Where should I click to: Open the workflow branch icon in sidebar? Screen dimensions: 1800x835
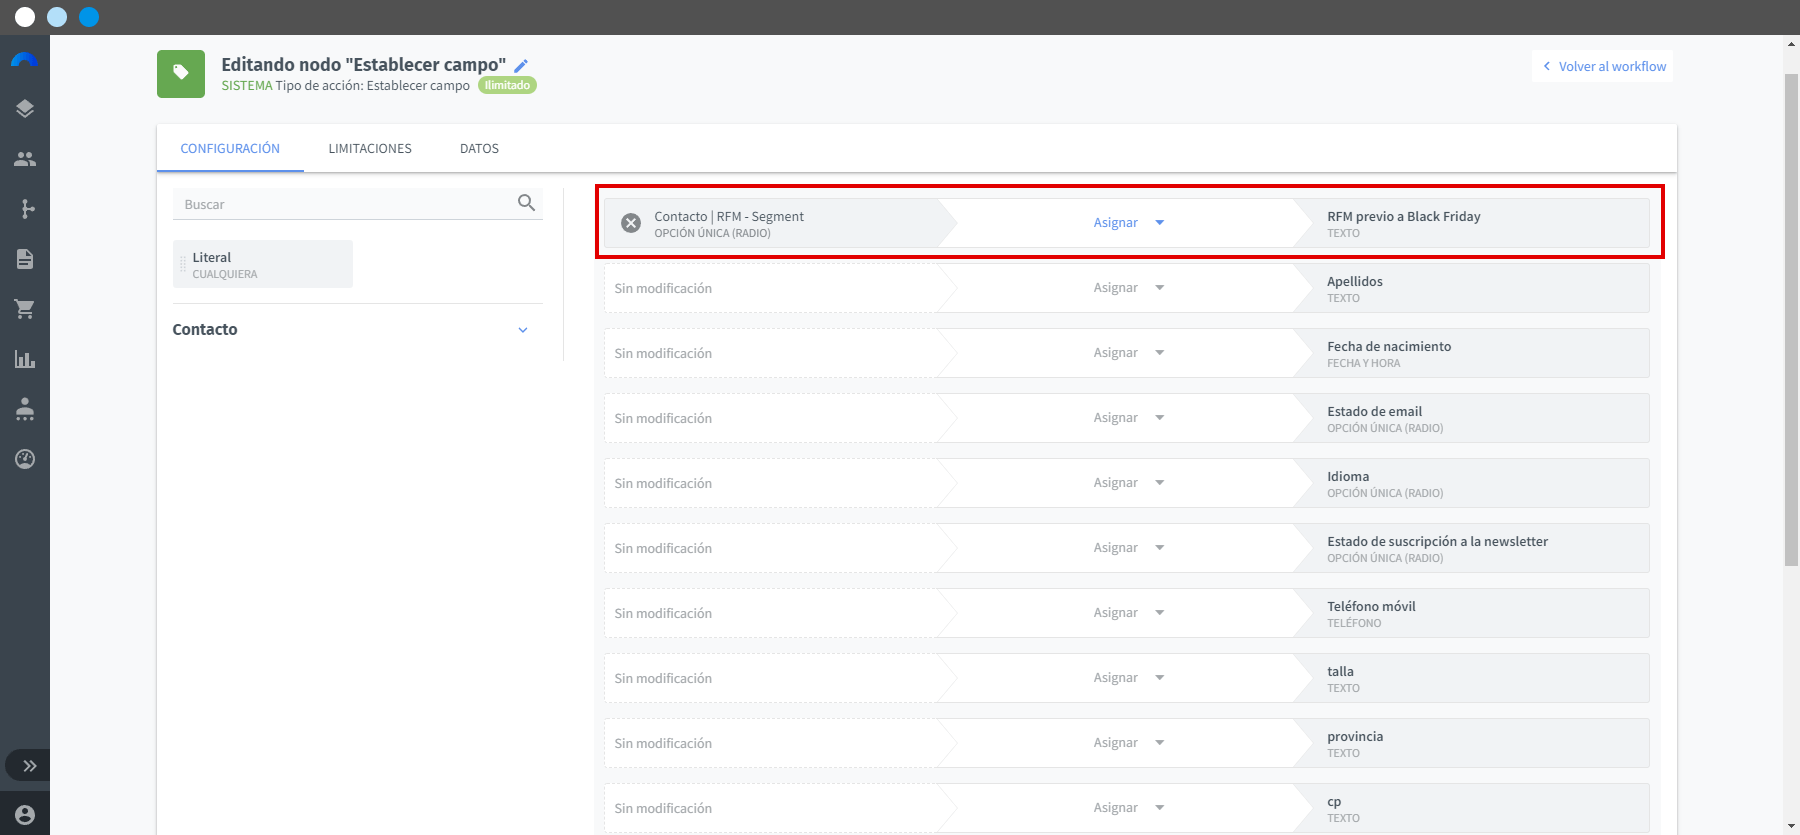(25, 209)
